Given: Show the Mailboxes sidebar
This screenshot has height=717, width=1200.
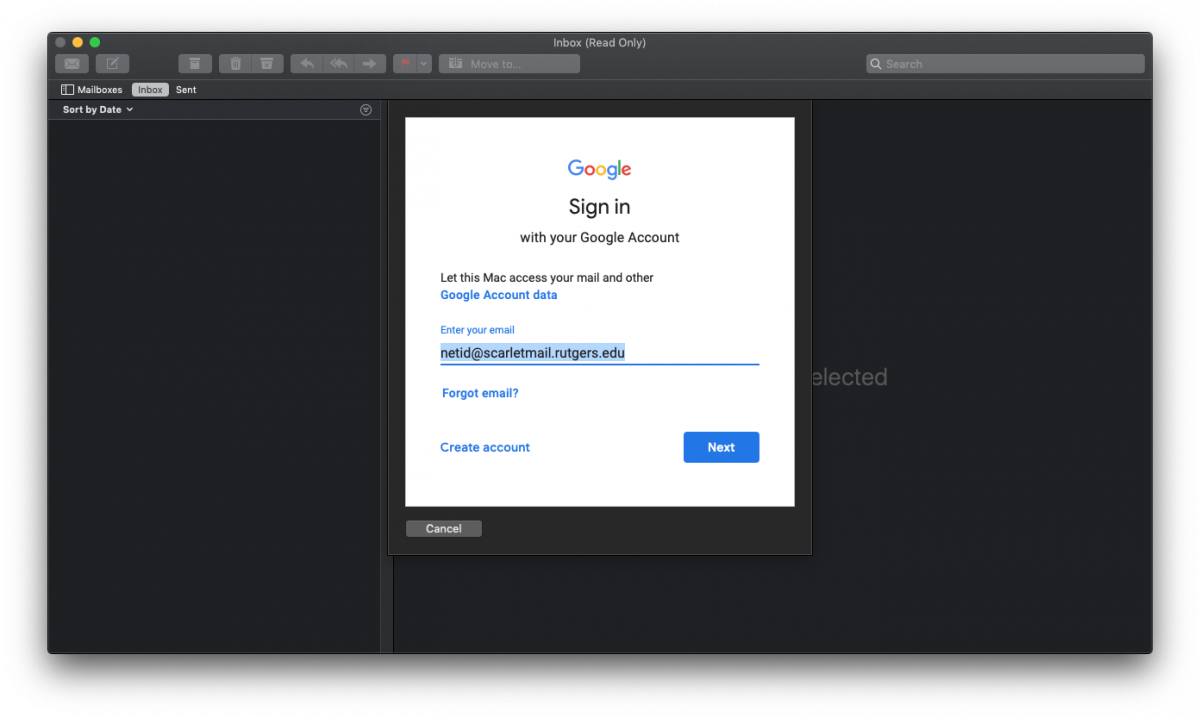Looking at the screenshot, I should tap(90, 89).
